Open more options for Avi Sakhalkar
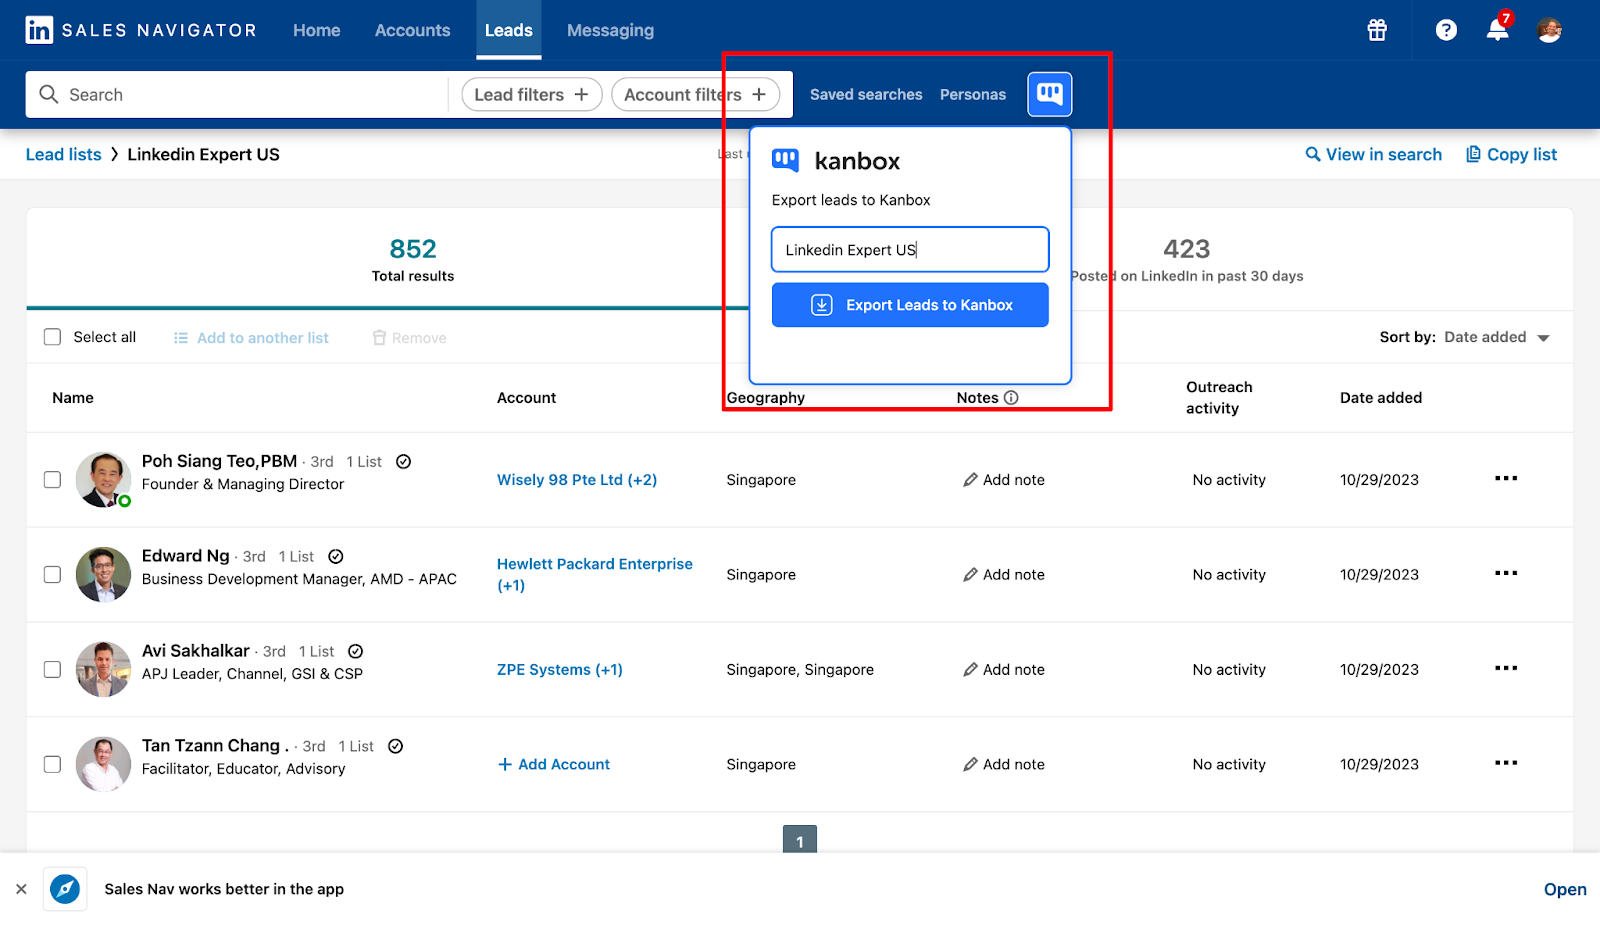Image resolution: width=1600 pixels, height=925 pixels. coord(1506,668)
